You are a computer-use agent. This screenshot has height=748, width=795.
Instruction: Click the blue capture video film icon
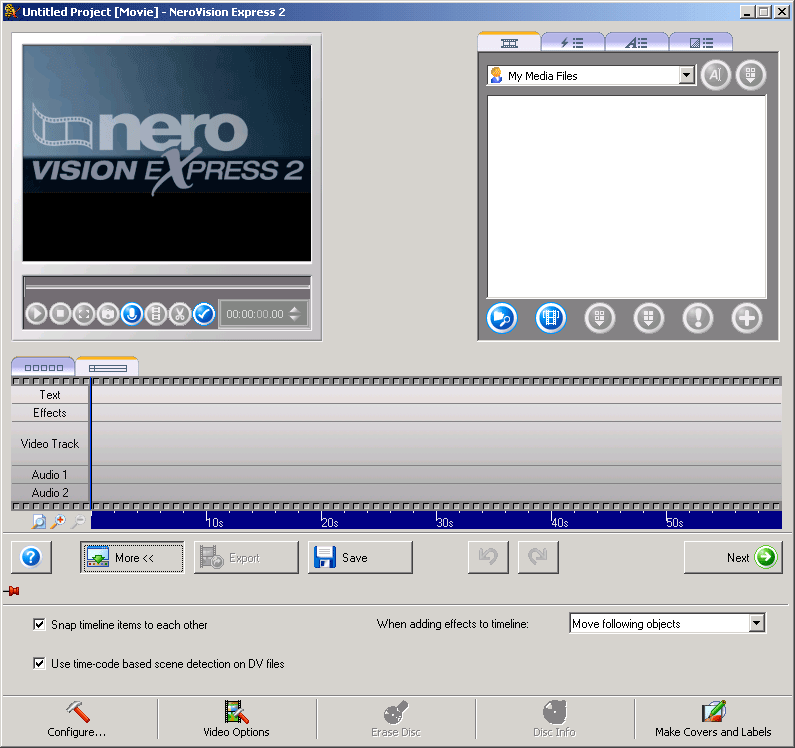pyautogui.click(x=551, y=318)
